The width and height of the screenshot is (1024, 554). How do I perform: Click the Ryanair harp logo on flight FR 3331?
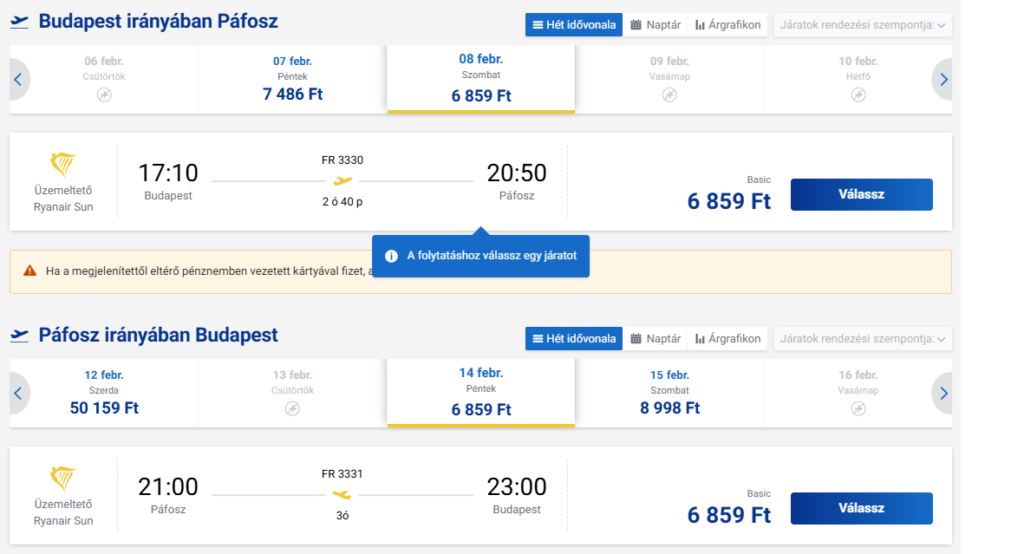point(63,479)
